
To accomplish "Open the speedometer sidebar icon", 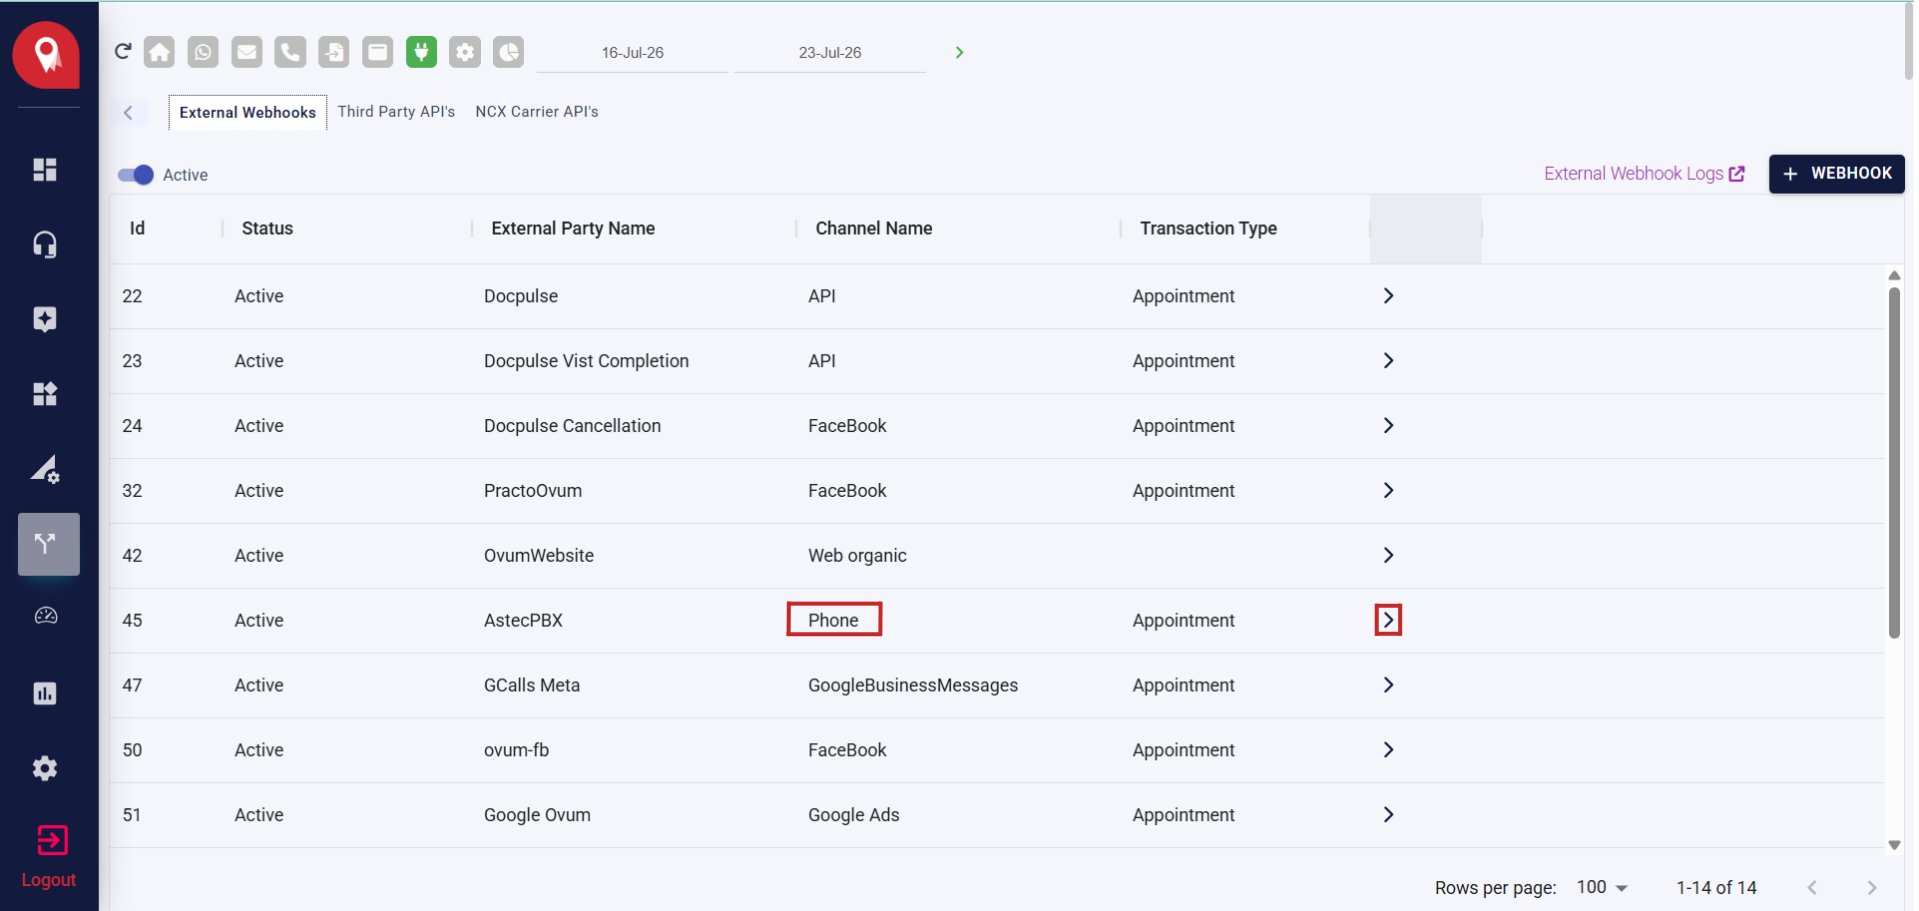I will click(46, 616).
